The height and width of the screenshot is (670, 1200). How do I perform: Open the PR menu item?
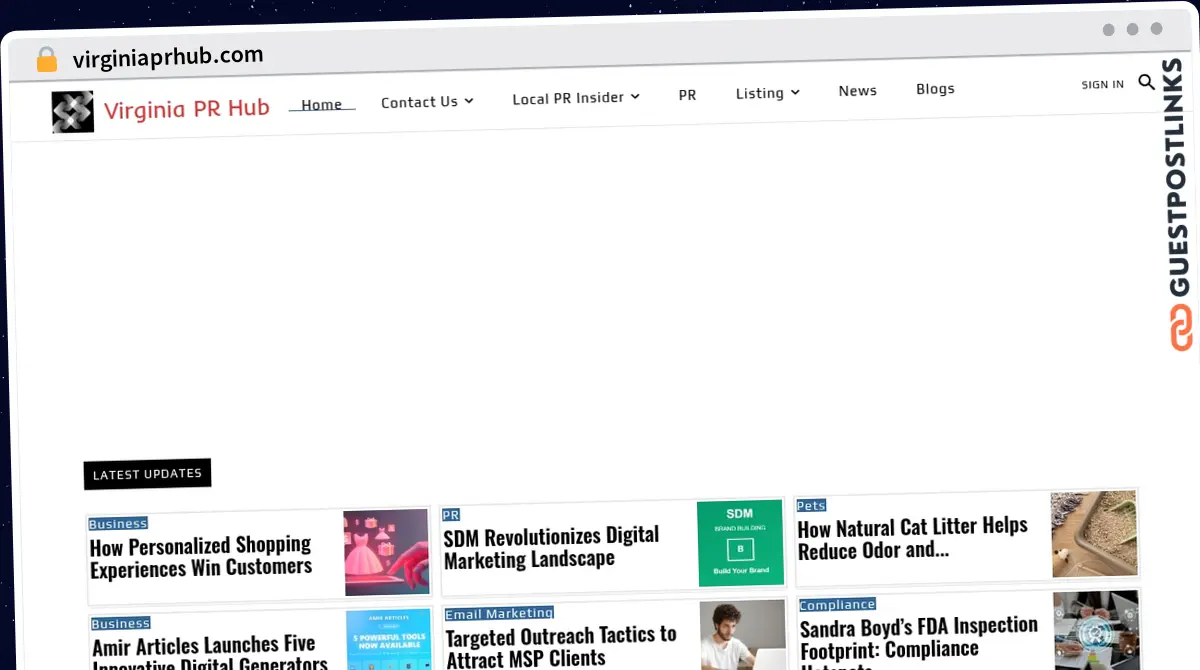coord(687,95)
